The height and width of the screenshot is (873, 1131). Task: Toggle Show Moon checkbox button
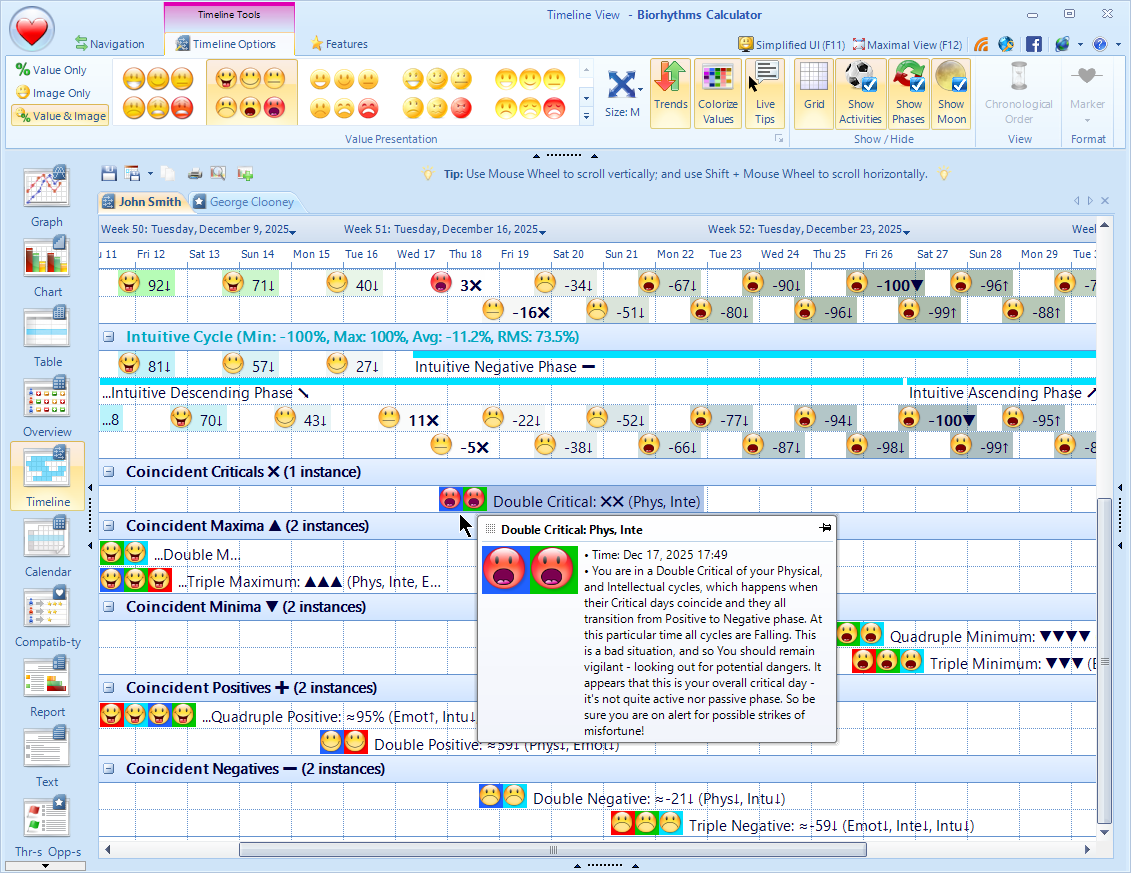[951, 92]
